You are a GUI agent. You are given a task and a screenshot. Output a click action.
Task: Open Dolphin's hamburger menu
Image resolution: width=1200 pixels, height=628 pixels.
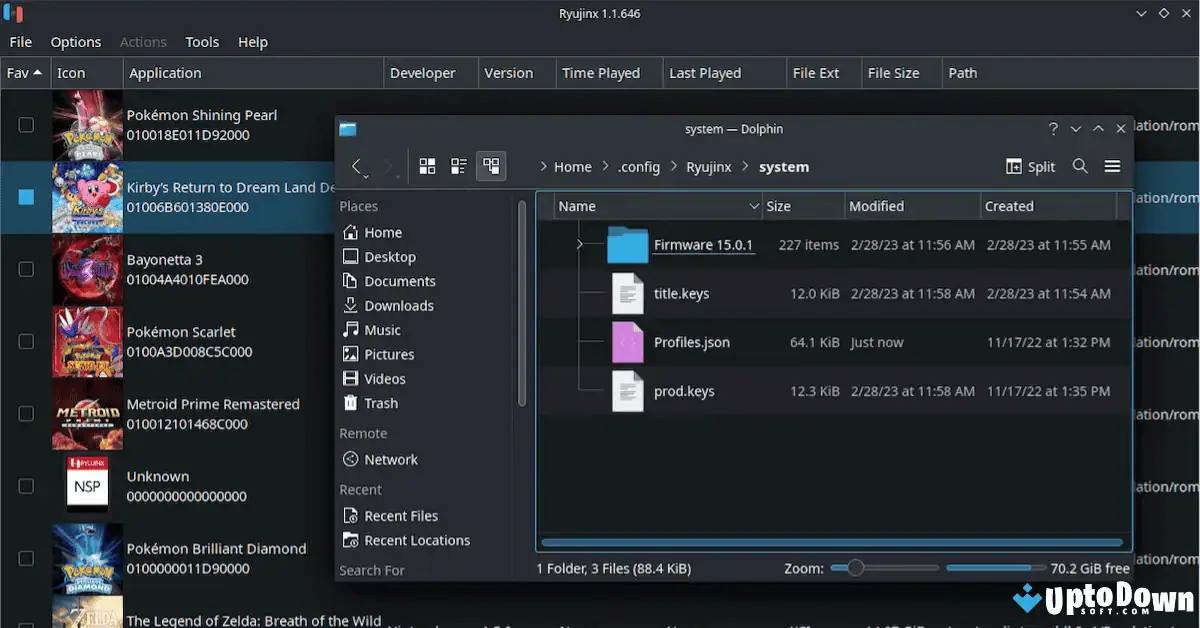(x=1112, y=166)
